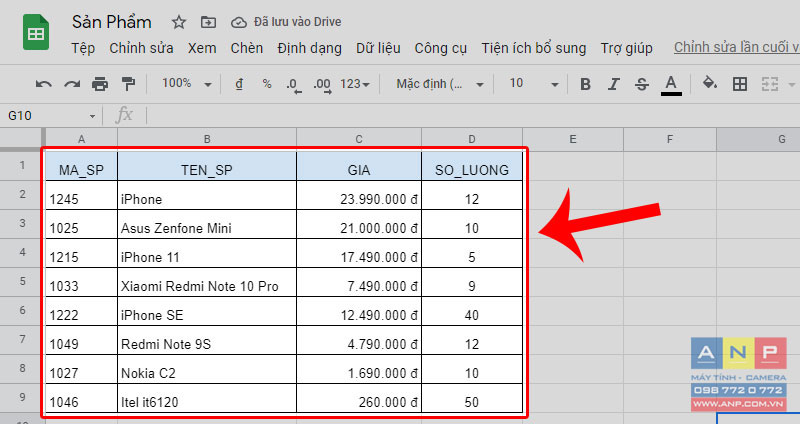
Task: Select the Nokia C2 cell
Action: point(207,369)
